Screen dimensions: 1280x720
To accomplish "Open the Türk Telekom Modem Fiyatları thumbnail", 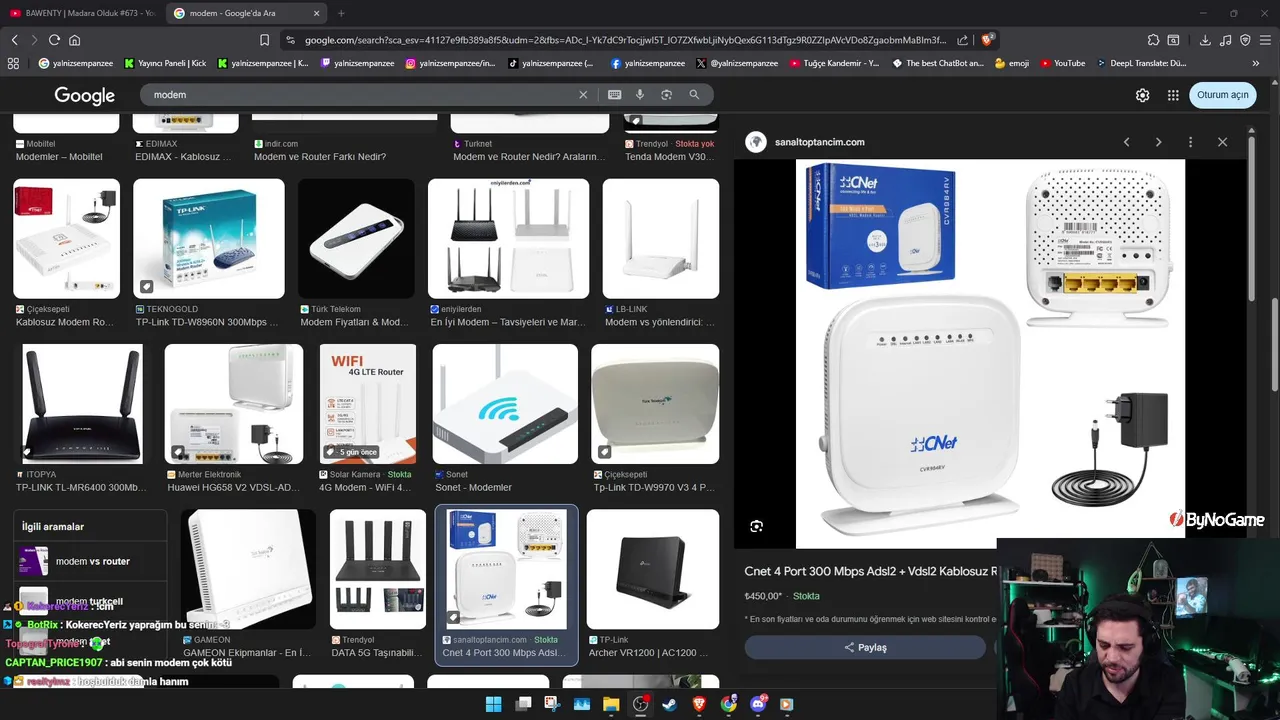I will point(356,239).
